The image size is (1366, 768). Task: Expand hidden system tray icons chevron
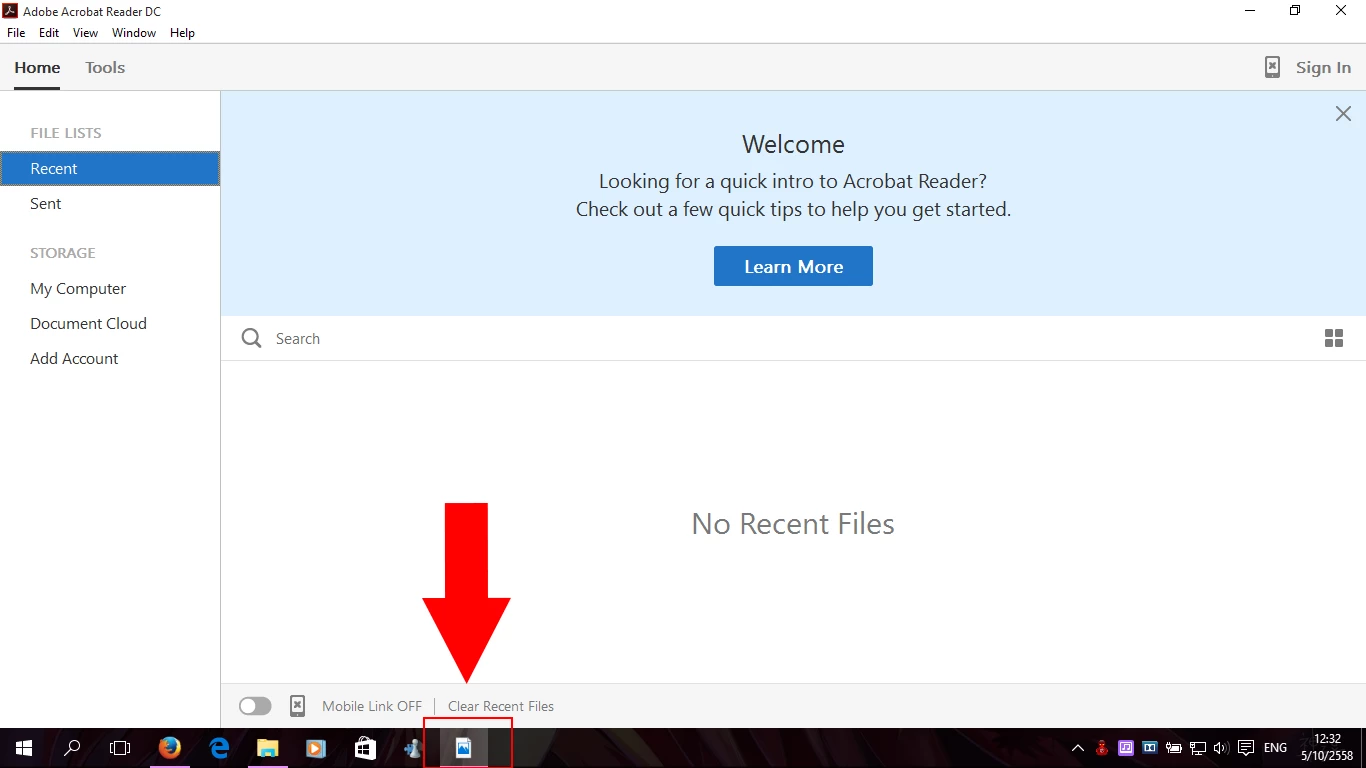click(1077, 748)
